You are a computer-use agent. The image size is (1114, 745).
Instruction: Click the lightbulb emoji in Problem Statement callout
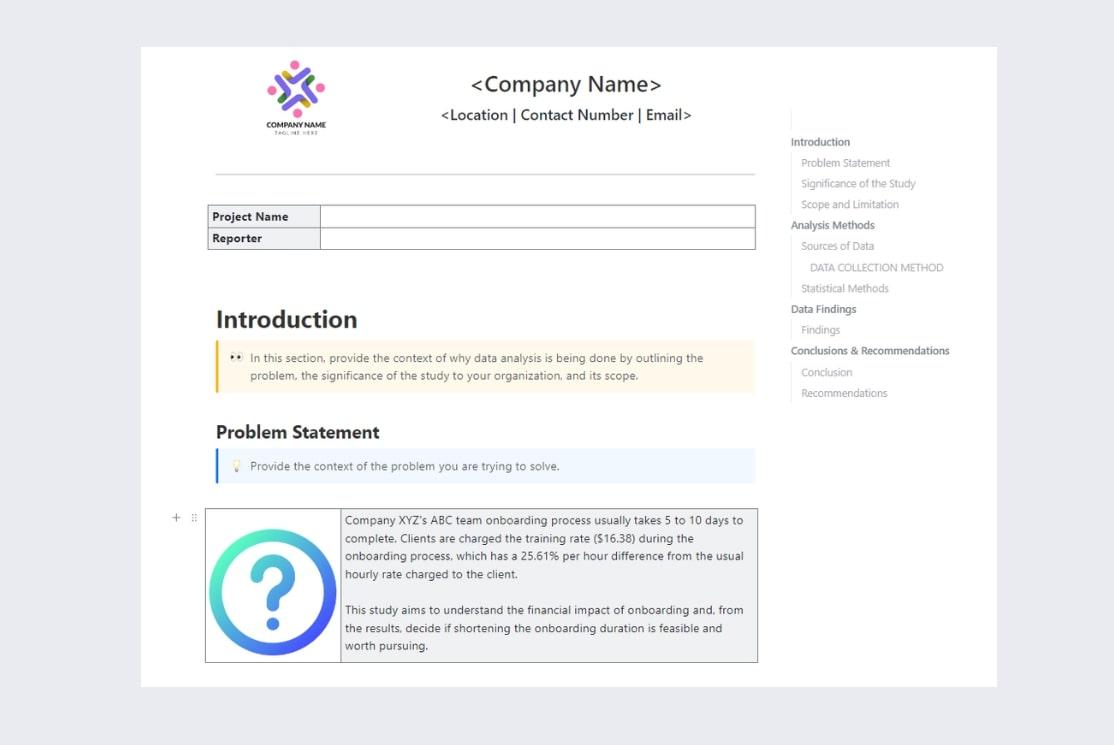coord(237,466)
